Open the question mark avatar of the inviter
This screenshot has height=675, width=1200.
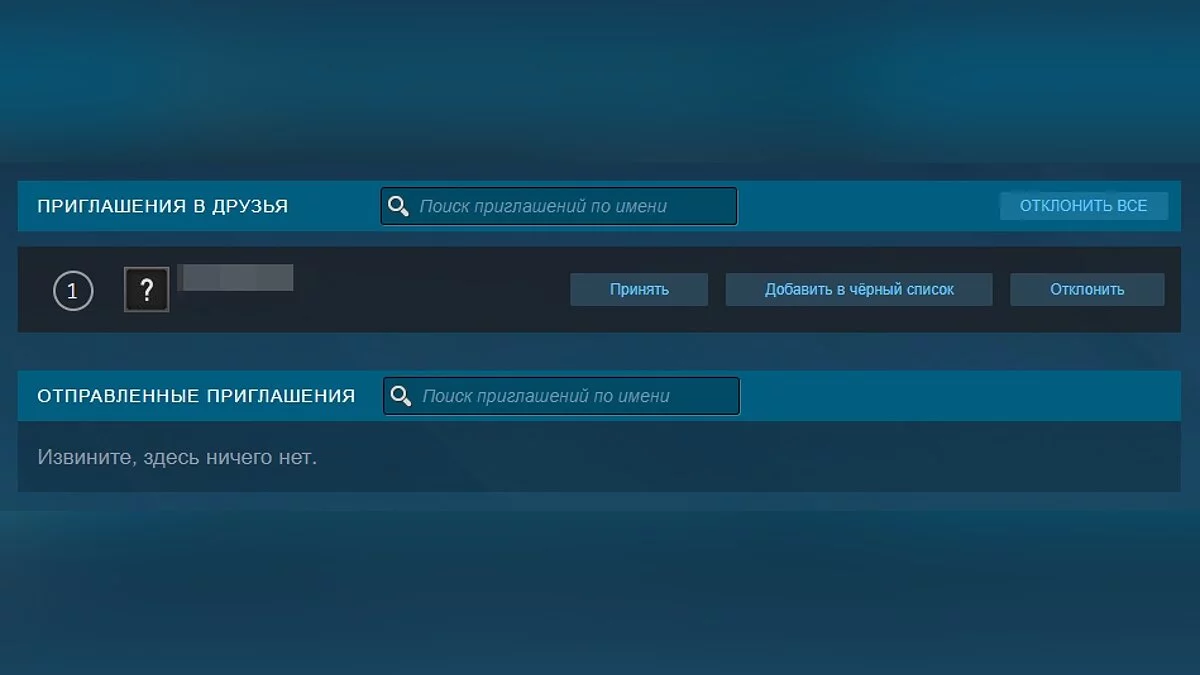147,290
